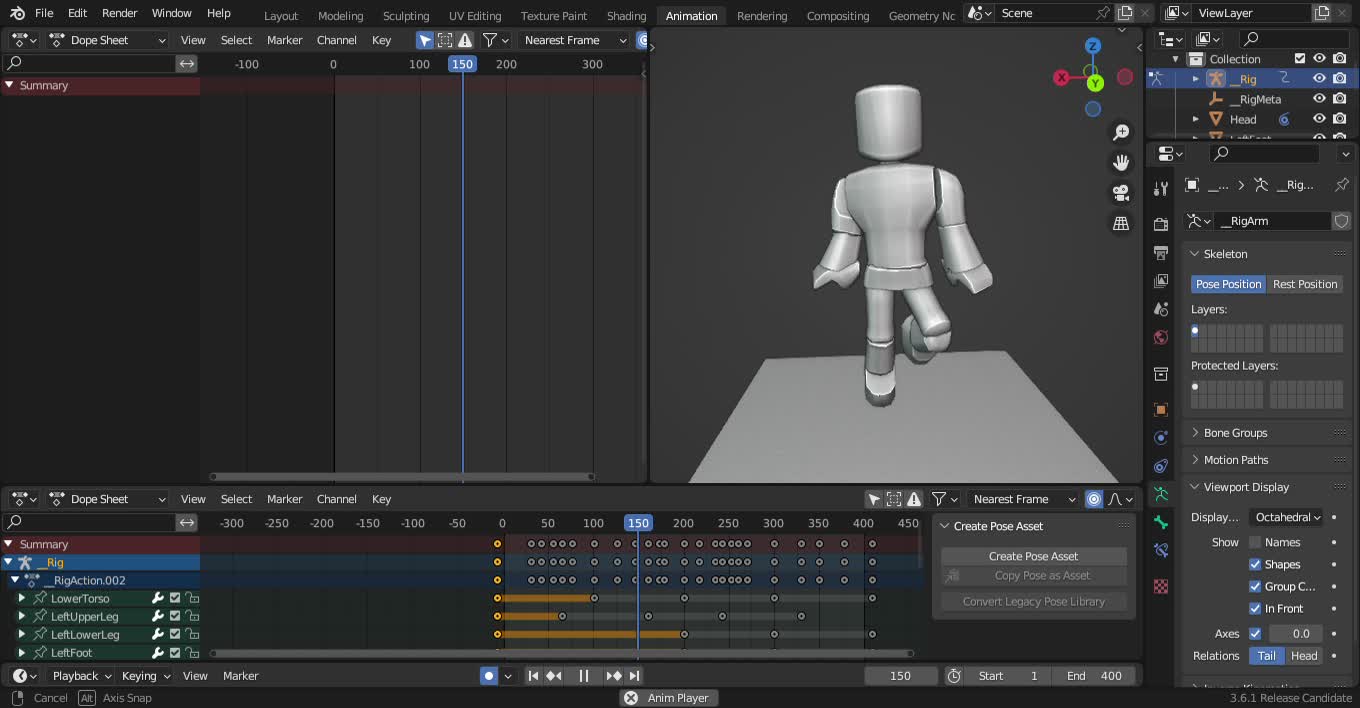Click the new scene icon beside Scene field
This screenshot has width=1360, height=708.
[1125, 13]
